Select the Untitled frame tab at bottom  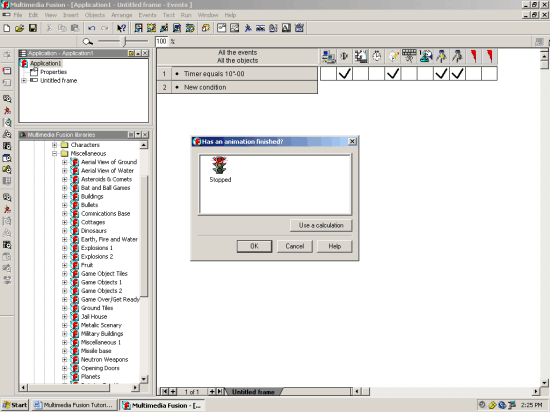253,392
